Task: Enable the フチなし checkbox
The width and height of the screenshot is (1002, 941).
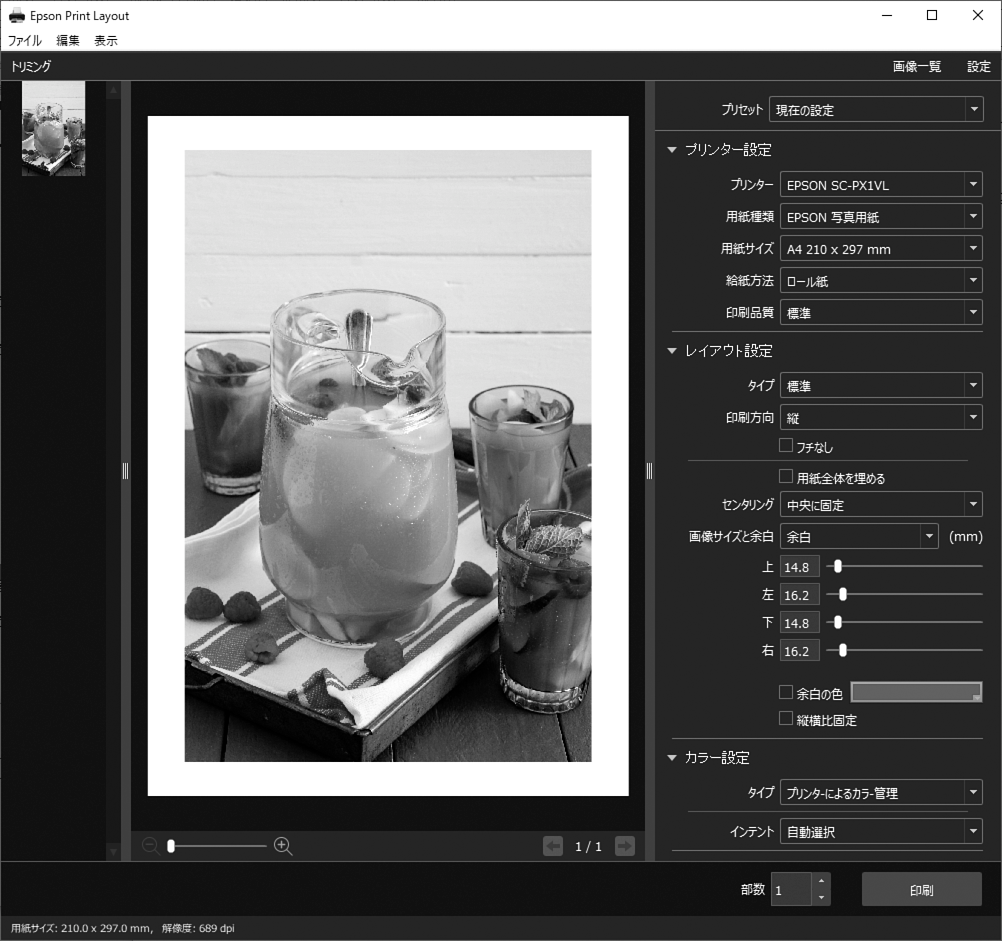Action: tap(786, 446)
